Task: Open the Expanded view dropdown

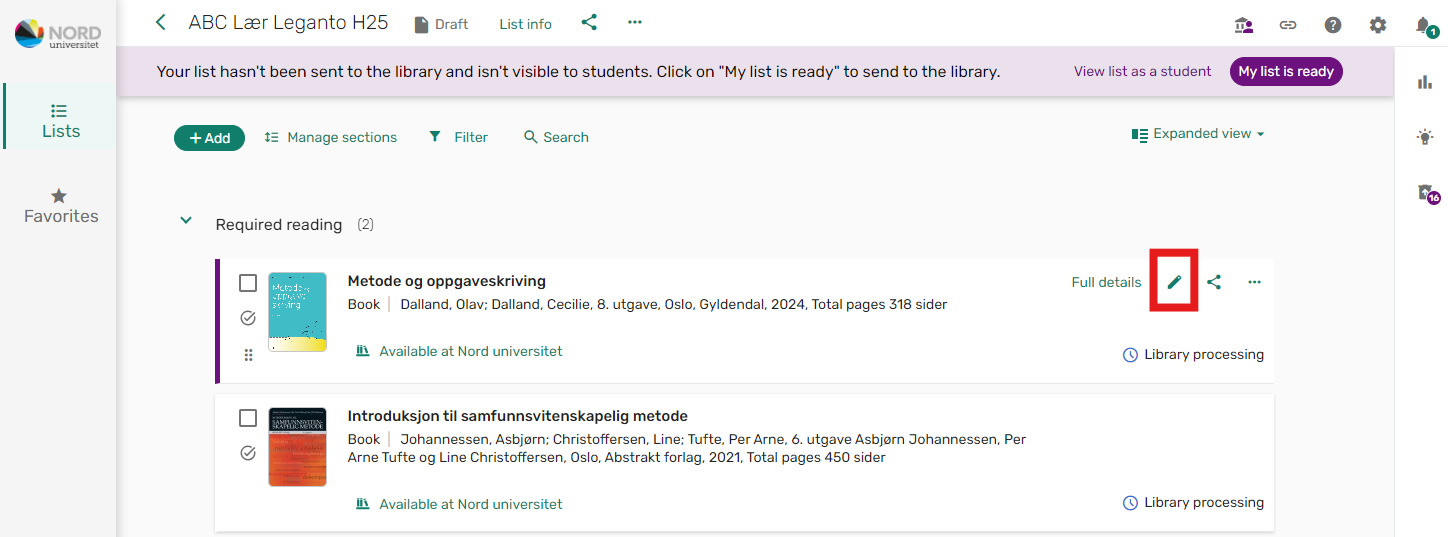Action: click(x=1198, y=134)
